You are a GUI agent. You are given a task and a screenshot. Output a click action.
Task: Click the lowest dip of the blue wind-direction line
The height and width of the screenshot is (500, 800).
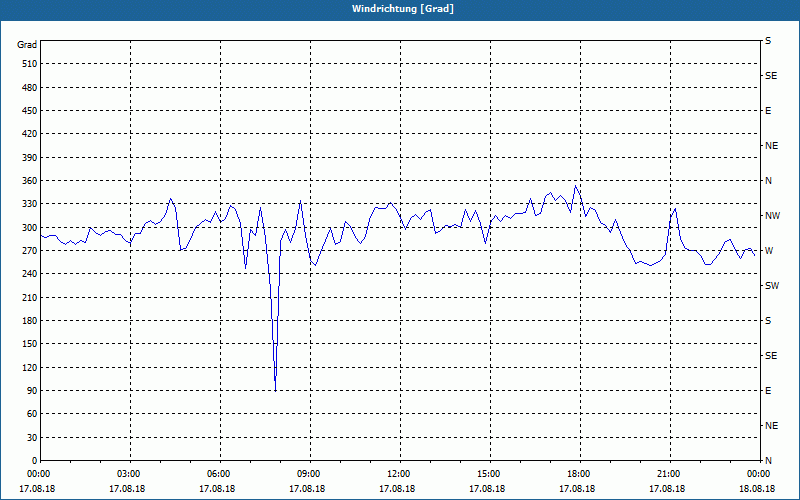pyautogui.click(x=276, y=390)
